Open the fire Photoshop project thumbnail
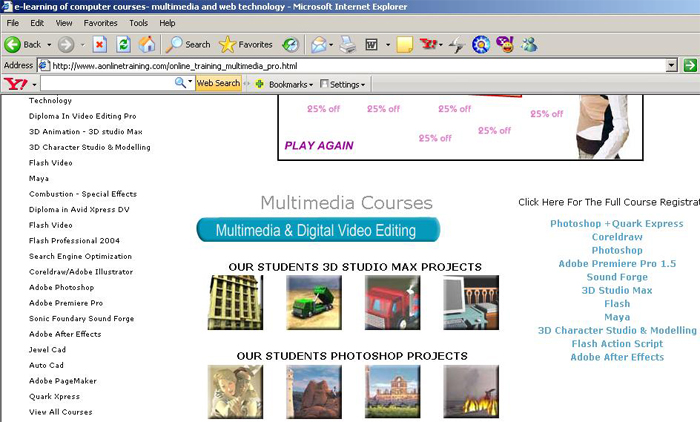 [x=471, y=392]
